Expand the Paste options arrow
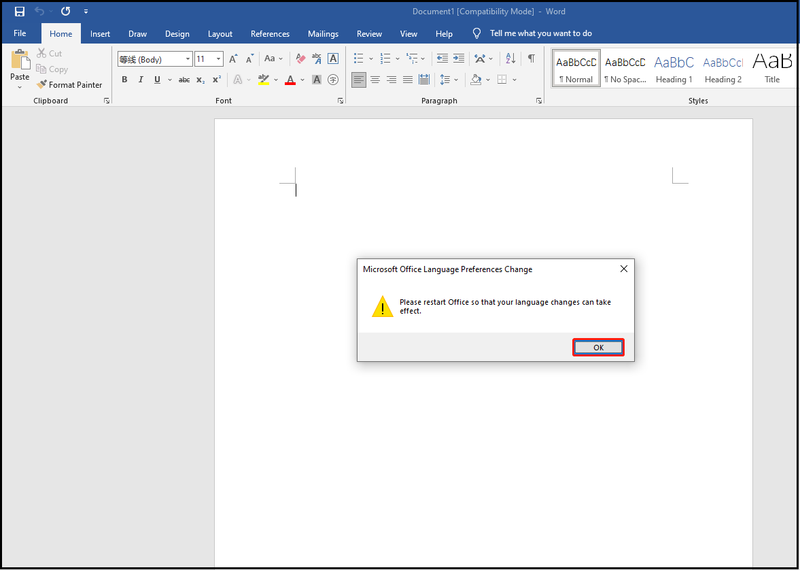The image size is (800, 570). point(20,87)
